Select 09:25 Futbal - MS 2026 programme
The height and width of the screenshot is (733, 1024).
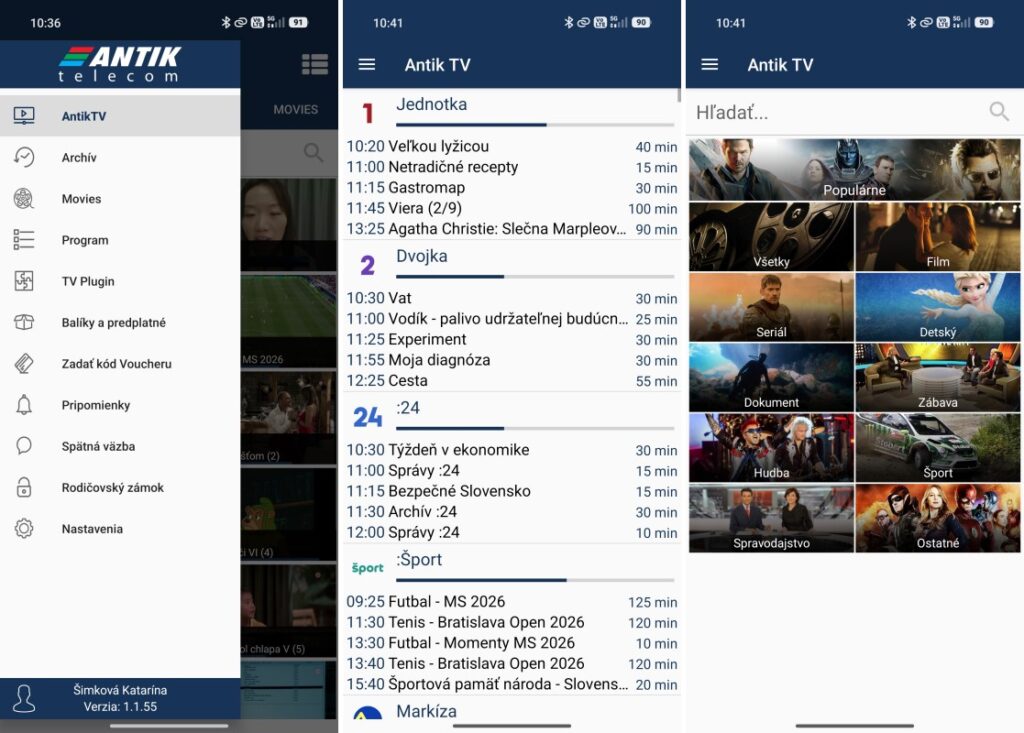pyautogui.click(x=512, y=602)
